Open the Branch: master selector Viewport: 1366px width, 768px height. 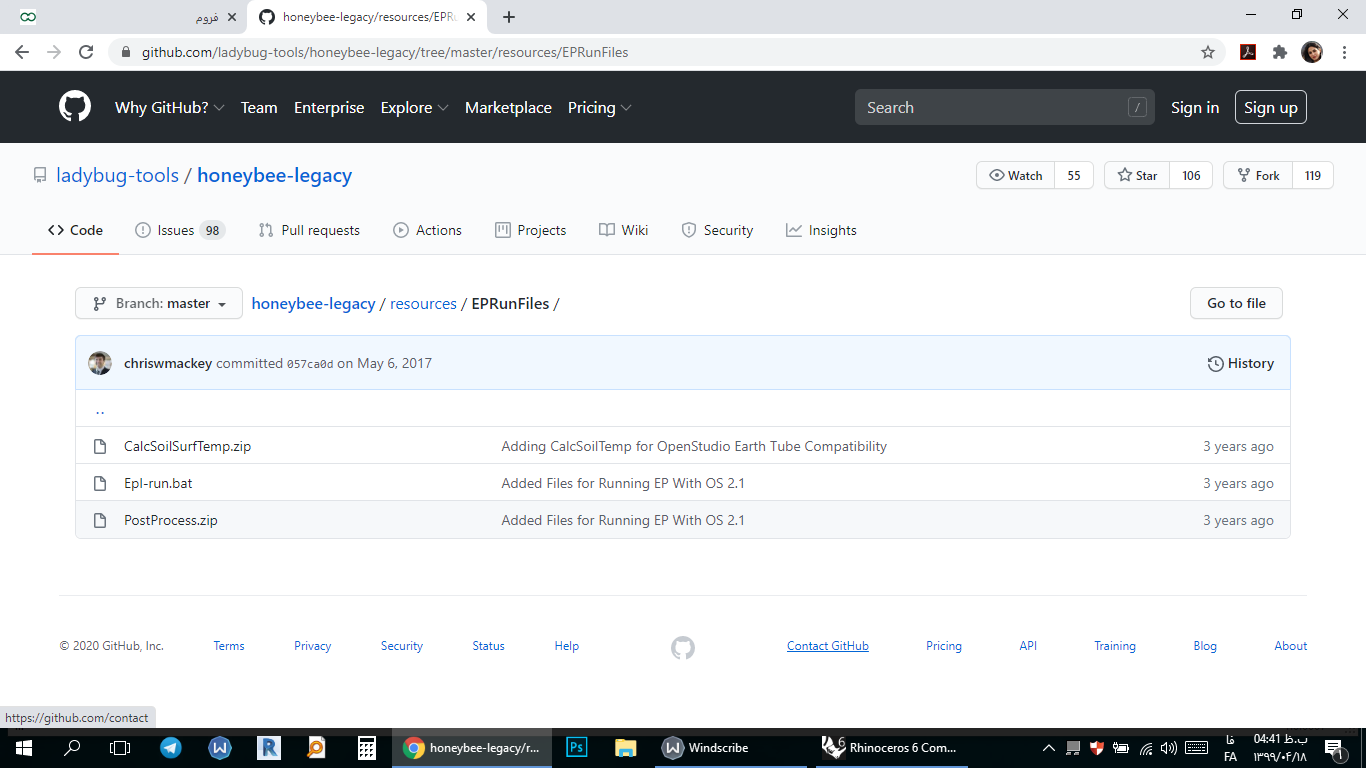click(x=159, y=303)
